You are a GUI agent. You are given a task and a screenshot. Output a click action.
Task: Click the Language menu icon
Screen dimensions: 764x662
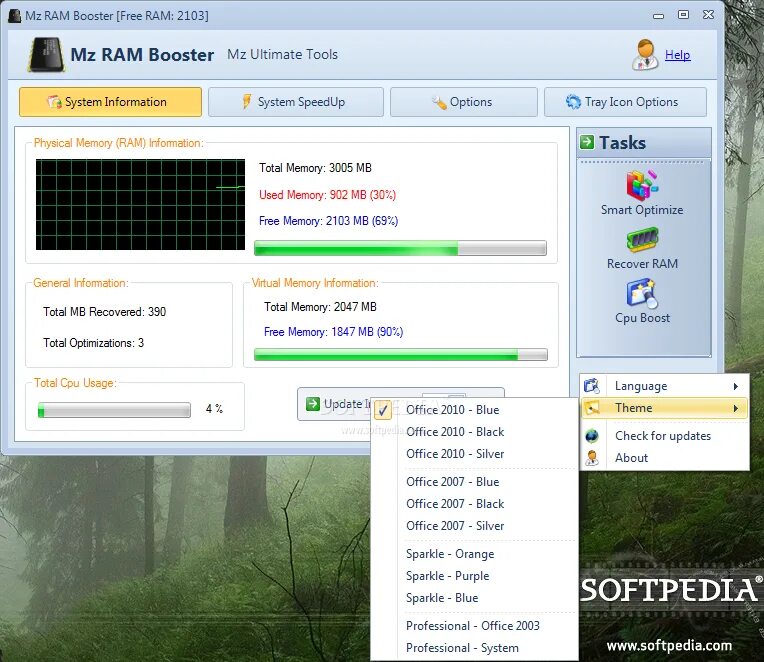(x=592, y=385)
